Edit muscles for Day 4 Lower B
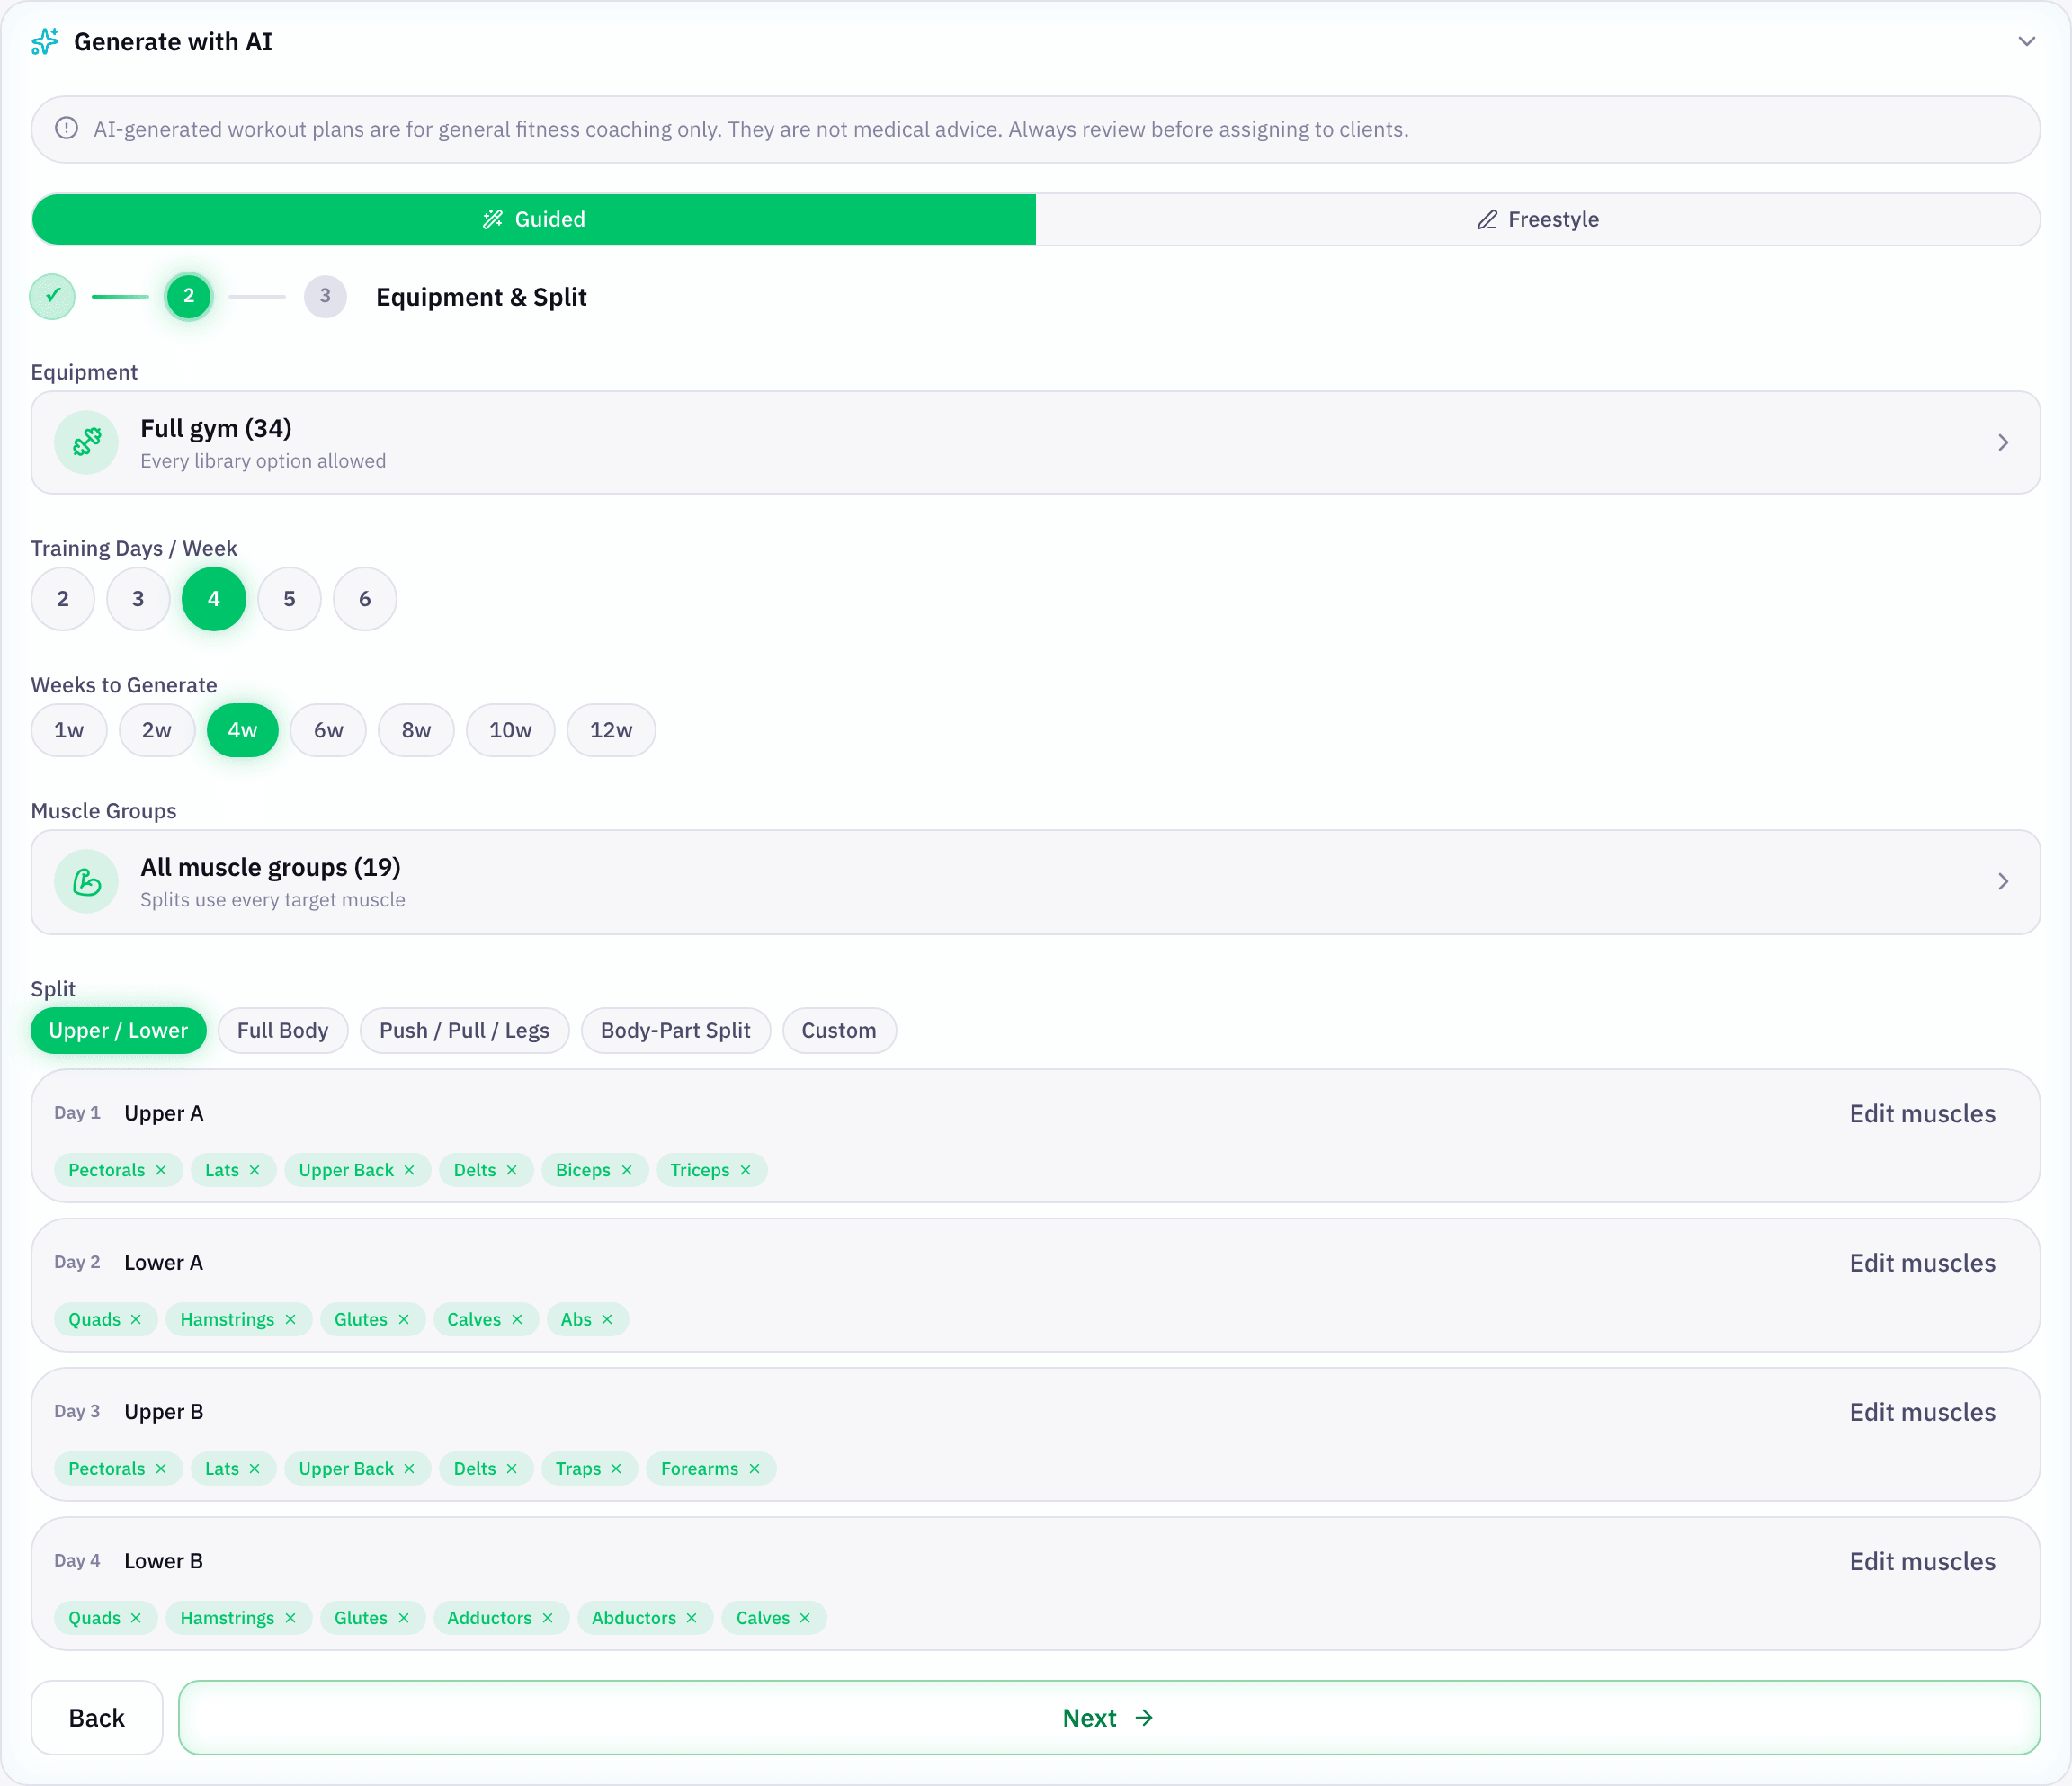Screen dimensions: 2072x1786 (x=1922, y=1561)
